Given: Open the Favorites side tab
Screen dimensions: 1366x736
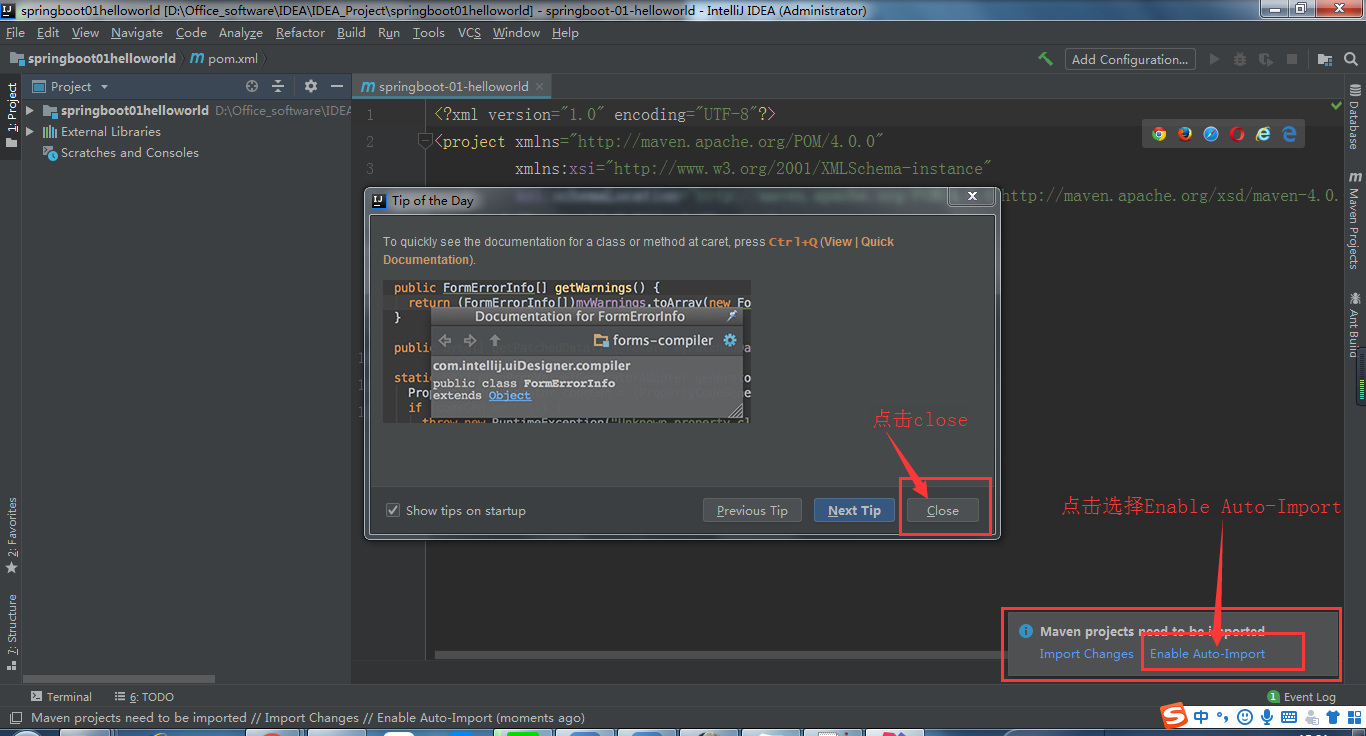Looking at the screenshot, I should (x=12, y=536).
